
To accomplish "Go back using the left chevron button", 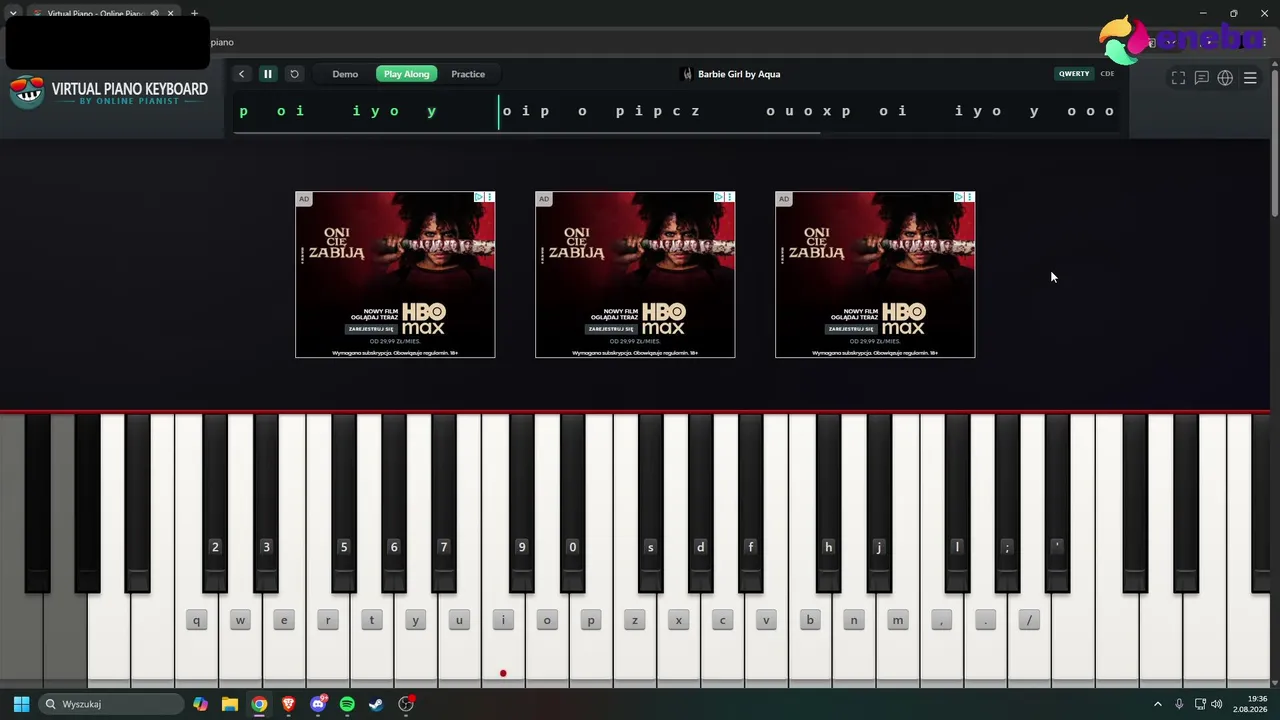I will pos(241,74).
